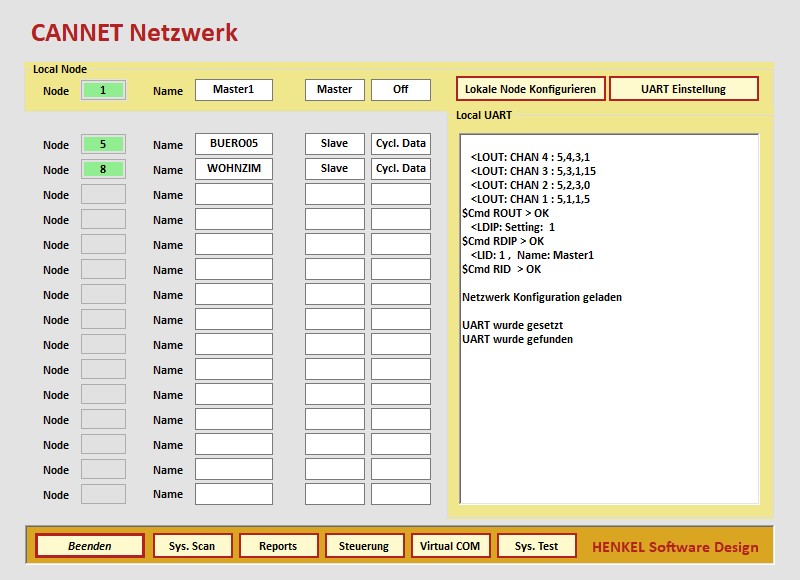This screenshot has width=800, height=580.
Task: Toggle "Cycl. Data" for WOHNZIM
Action: [x=400, y=169]
